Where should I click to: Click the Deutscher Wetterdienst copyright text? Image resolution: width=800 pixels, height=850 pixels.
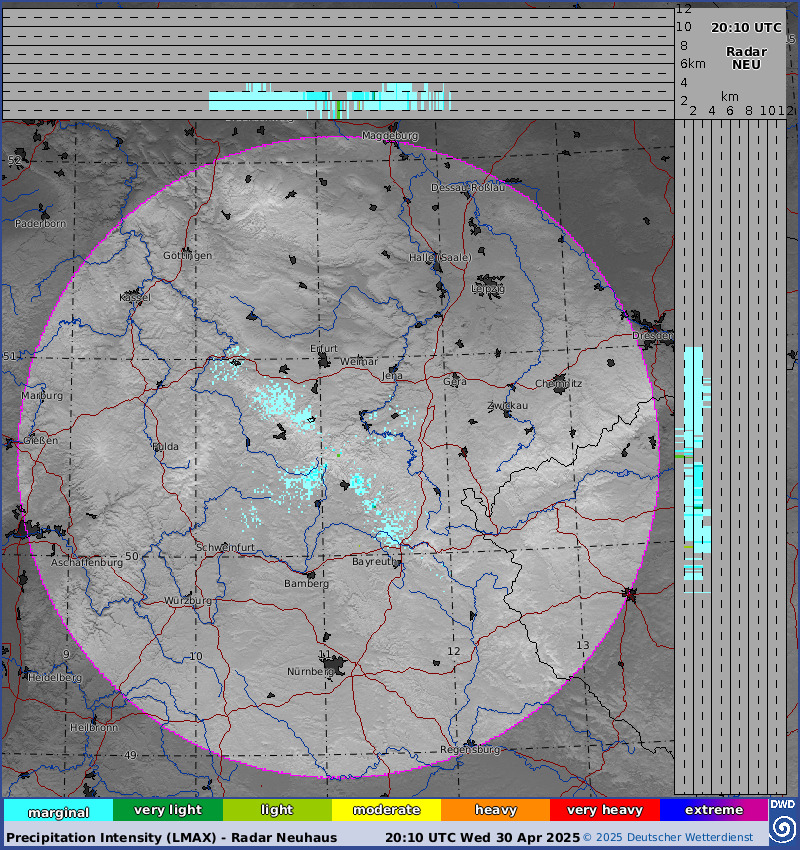pyautogui.click(x=674, y=837)
